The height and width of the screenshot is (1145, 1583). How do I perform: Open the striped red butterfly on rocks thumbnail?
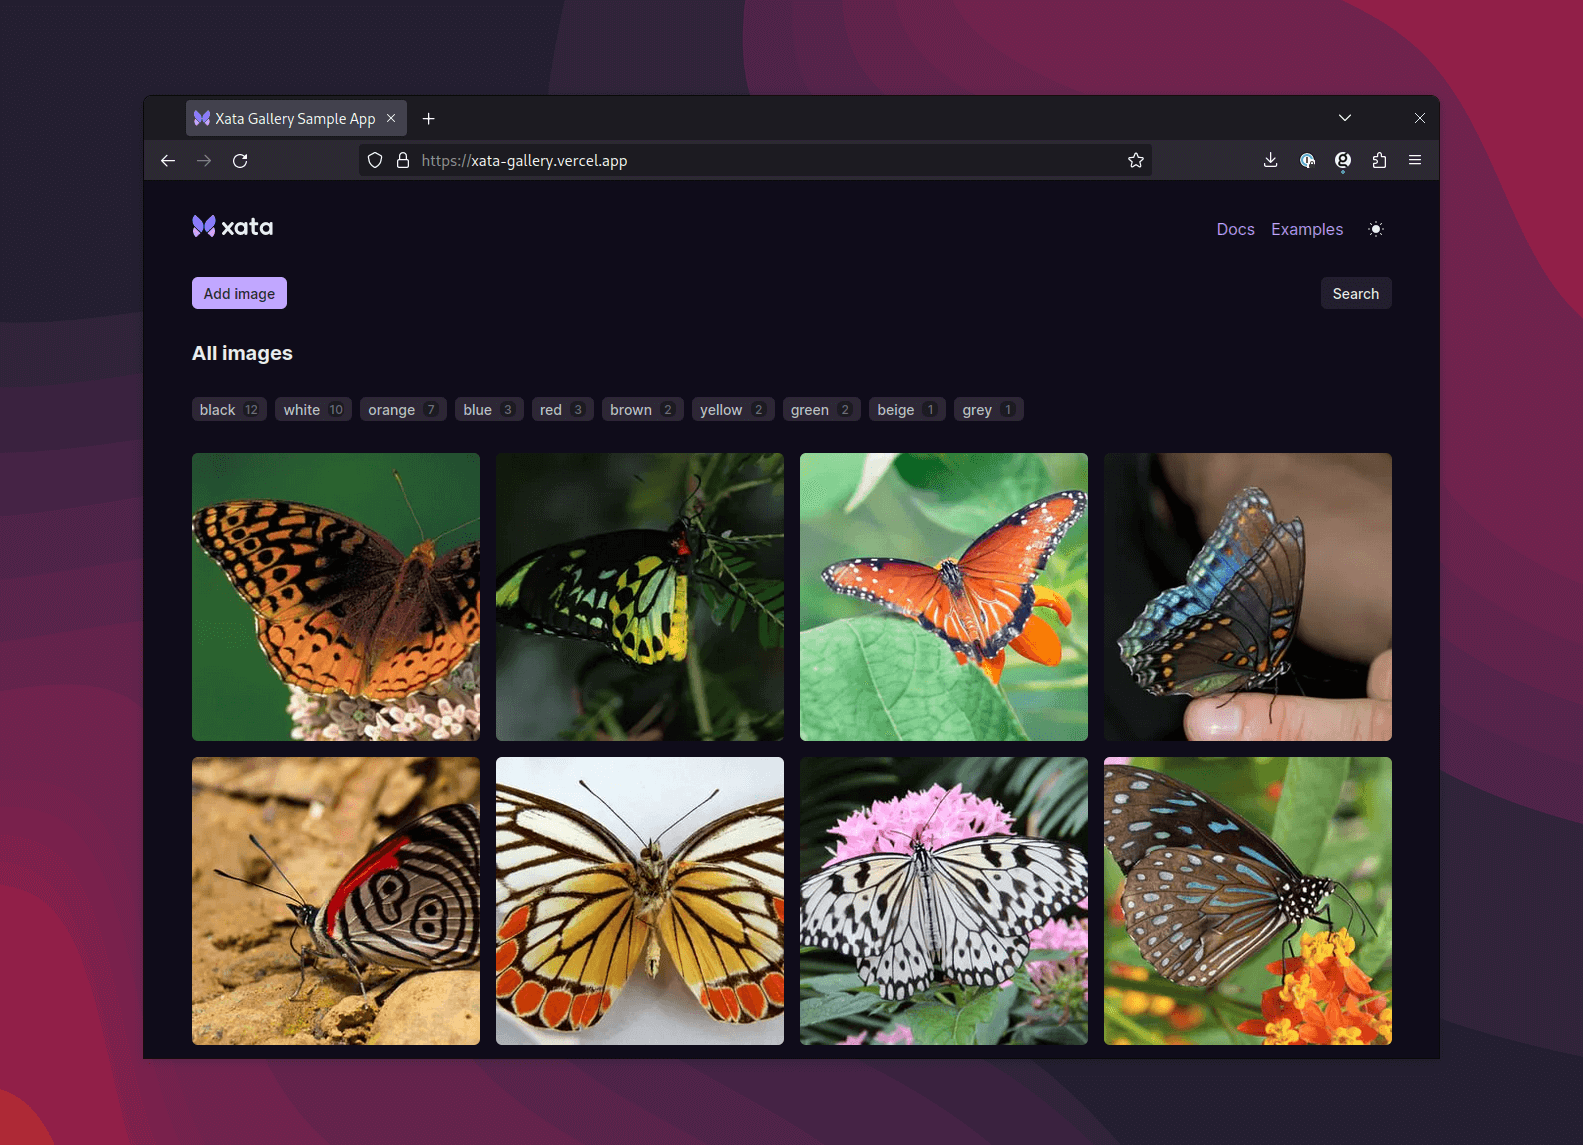point(336,901)
